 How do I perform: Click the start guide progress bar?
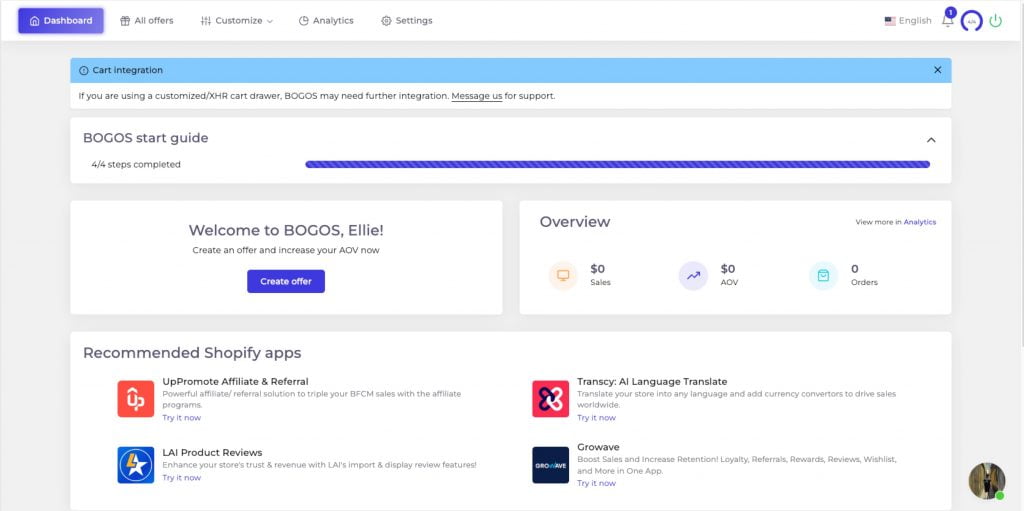tap(617, 164)
